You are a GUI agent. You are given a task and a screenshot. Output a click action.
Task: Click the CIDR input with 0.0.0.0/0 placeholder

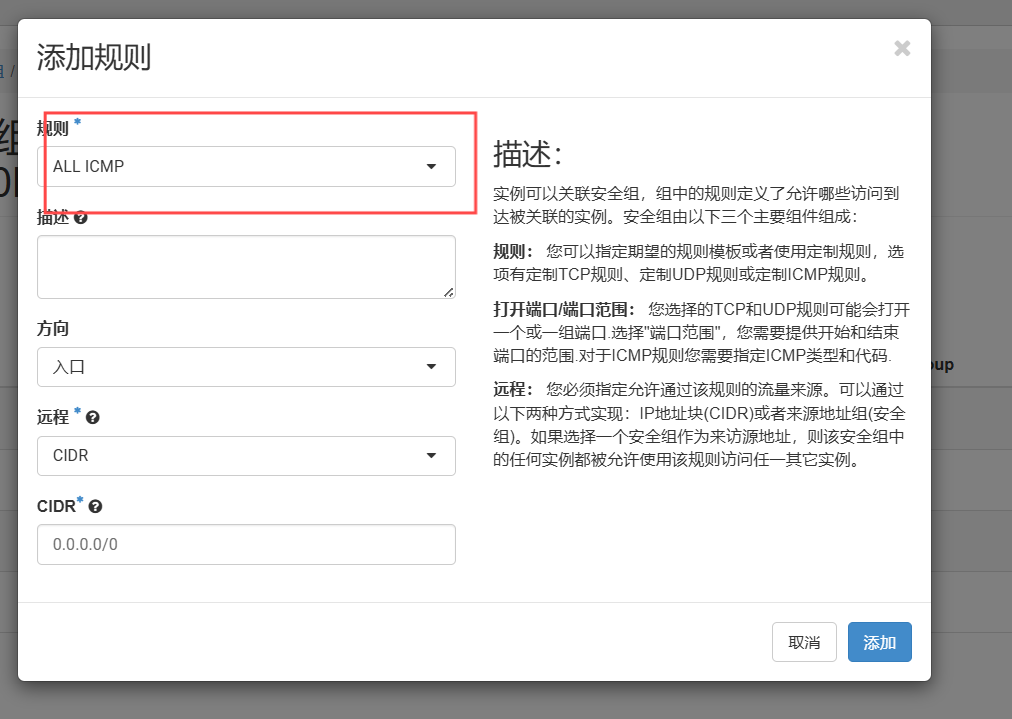(x=246, y=545)
